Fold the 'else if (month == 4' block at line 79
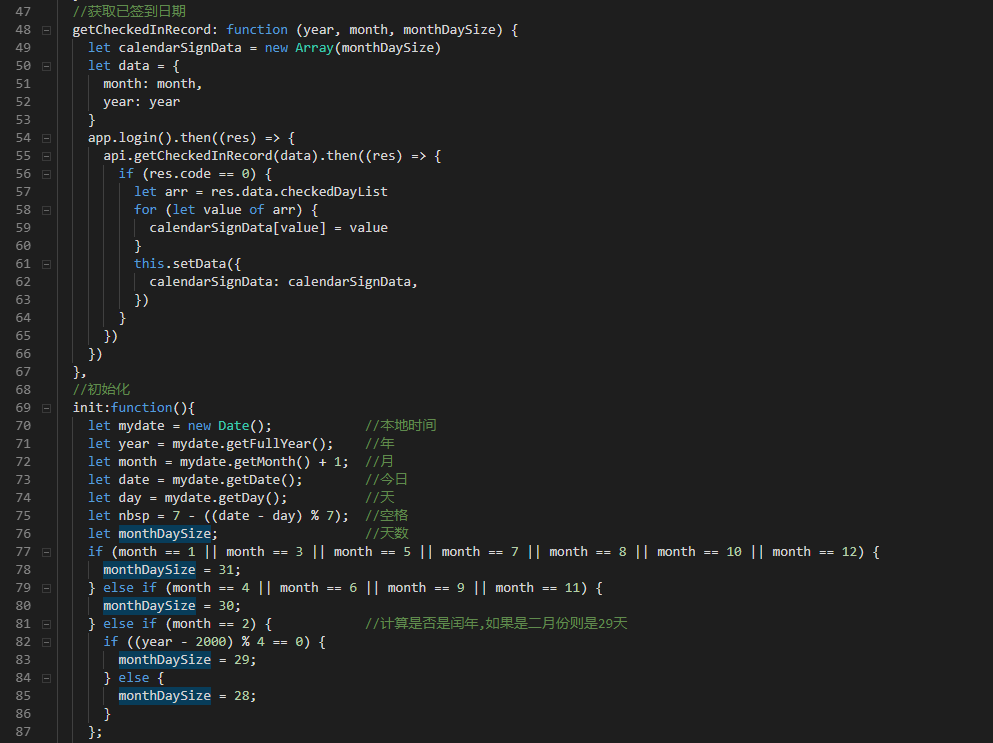The image size is (993, 743). click(46, 588)
